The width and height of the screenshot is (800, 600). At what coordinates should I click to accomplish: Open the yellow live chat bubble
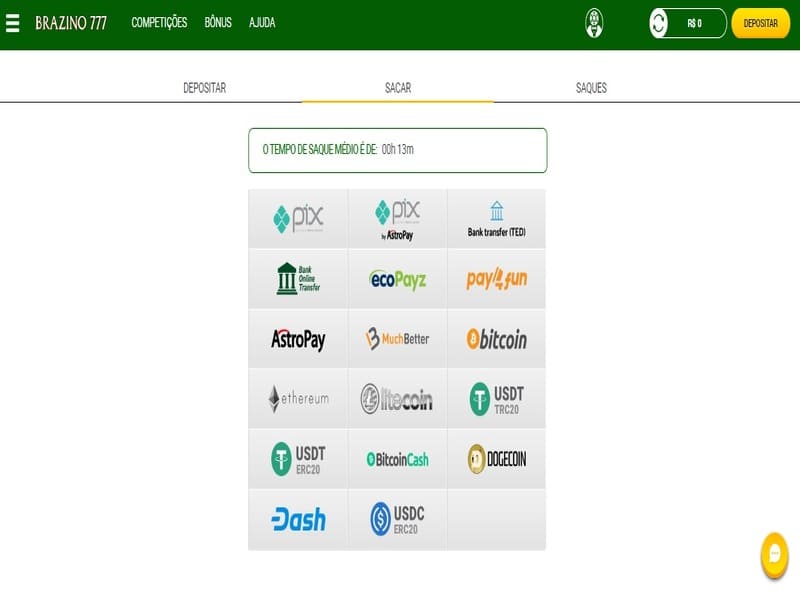774,553
